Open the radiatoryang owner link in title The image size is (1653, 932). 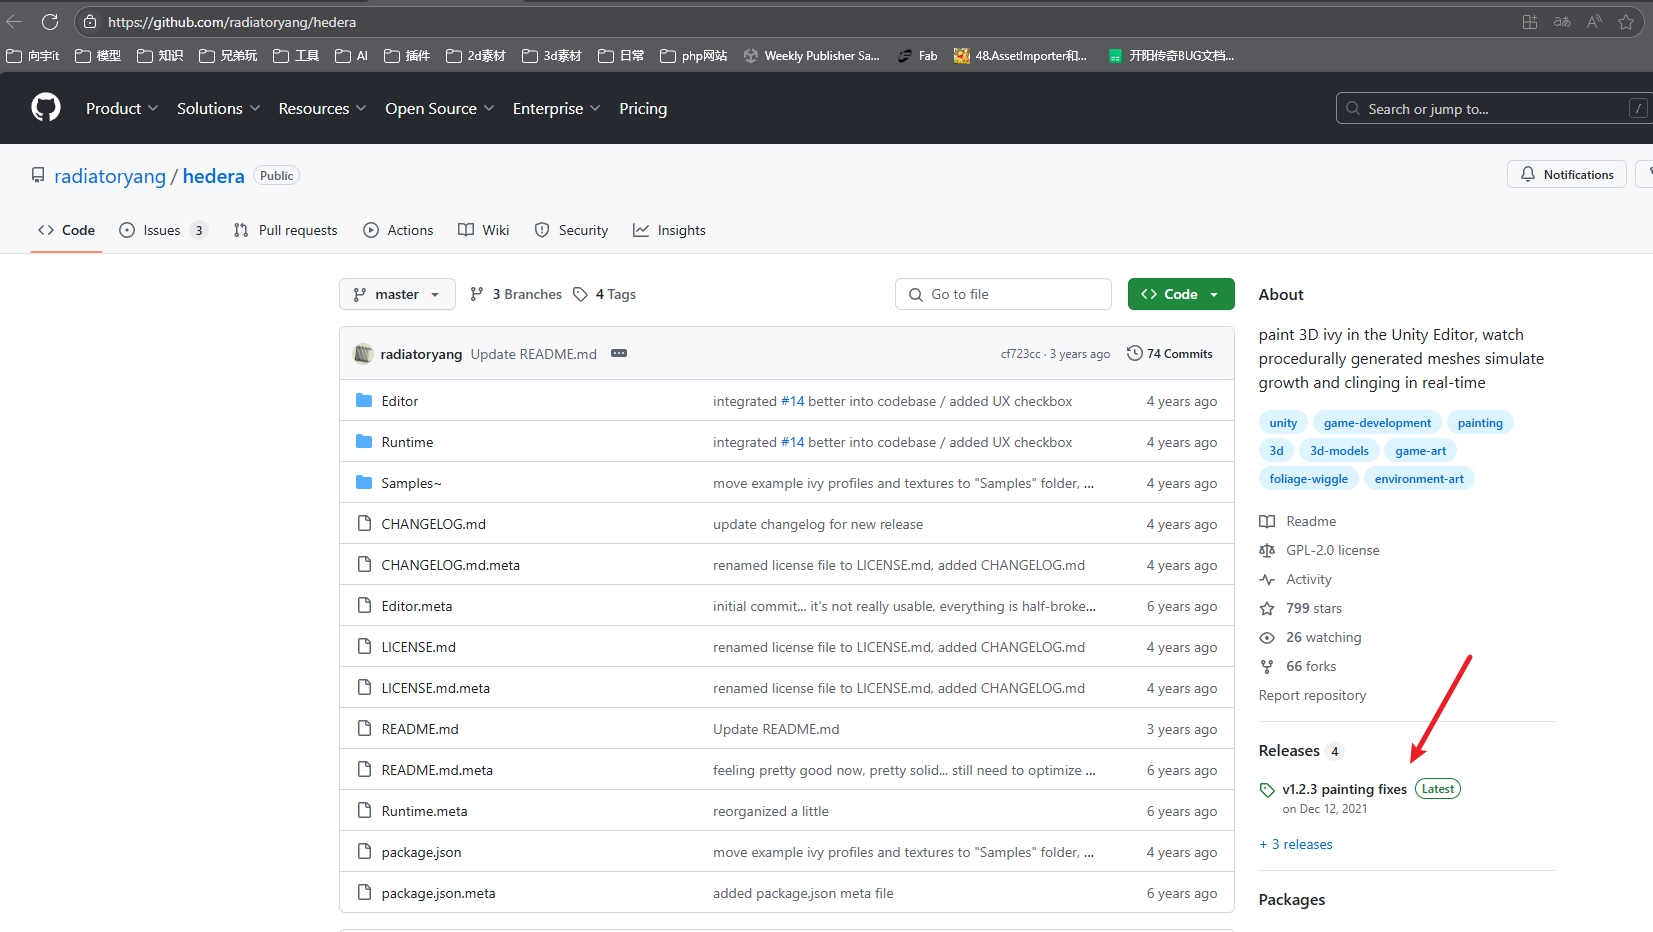pyautogui.click(x=110, y=176)
